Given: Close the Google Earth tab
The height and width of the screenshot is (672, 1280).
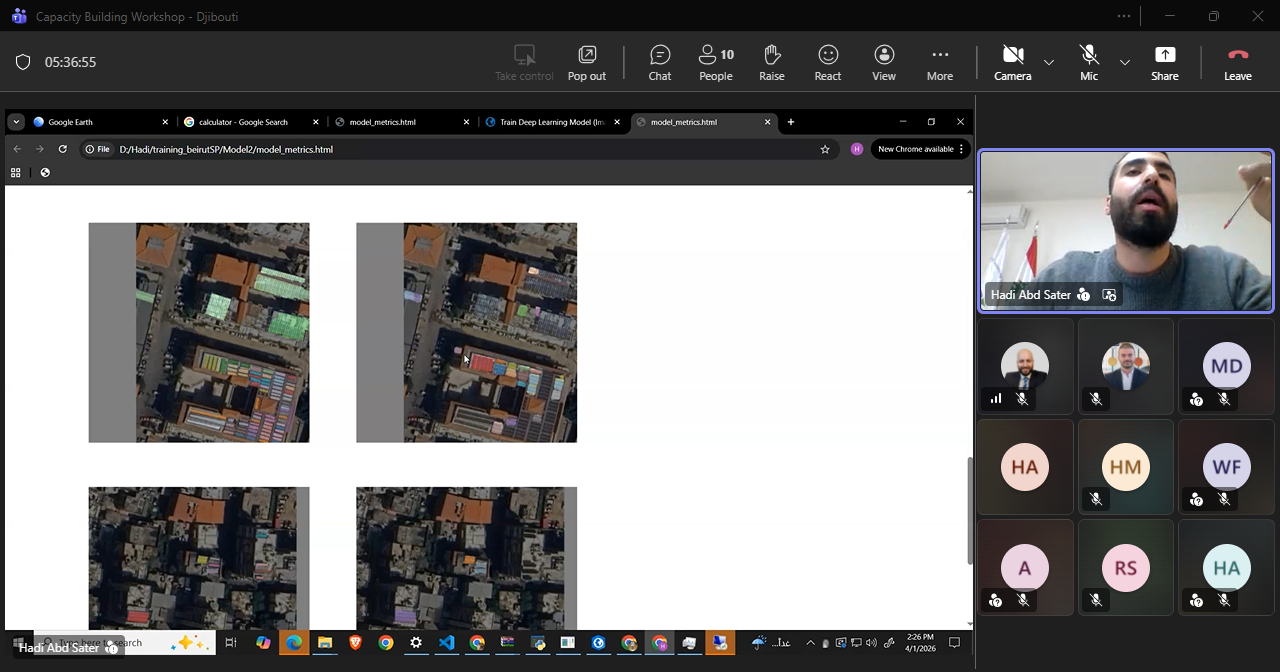Looking at the screenshot, I should coord(165,122).
